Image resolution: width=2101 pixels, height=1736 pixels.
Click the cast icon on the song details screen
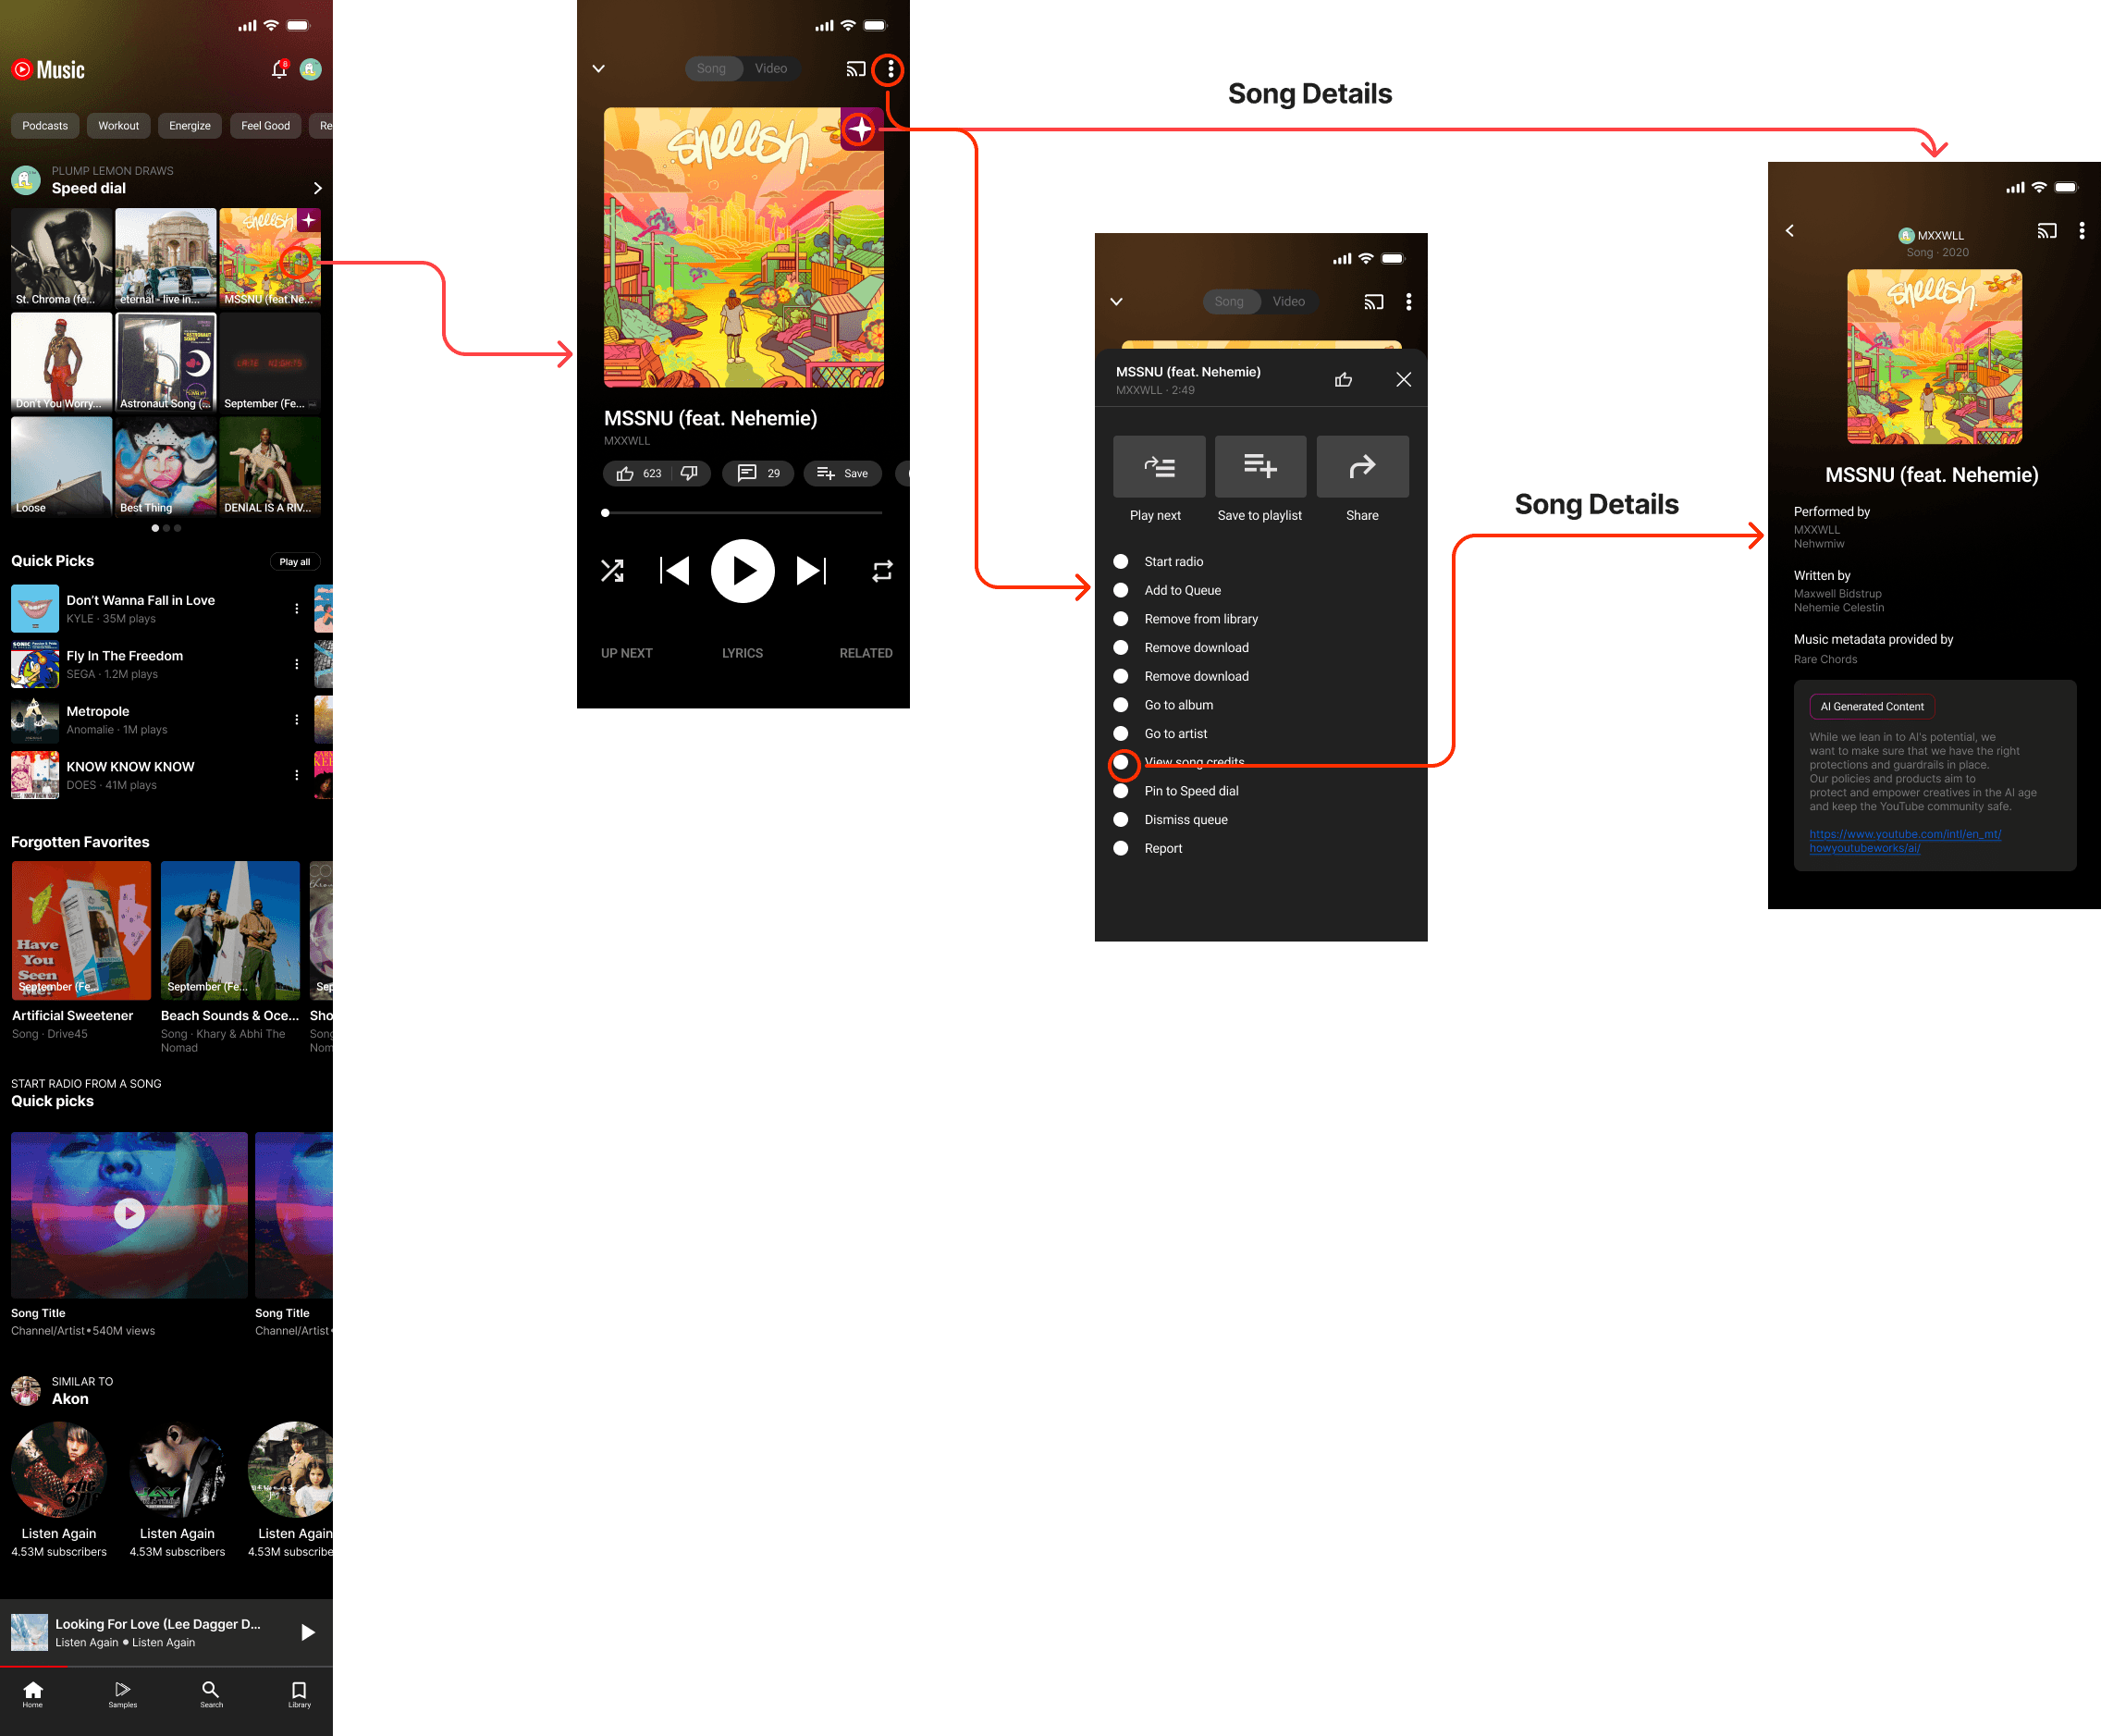click(x=2046, y=231)
